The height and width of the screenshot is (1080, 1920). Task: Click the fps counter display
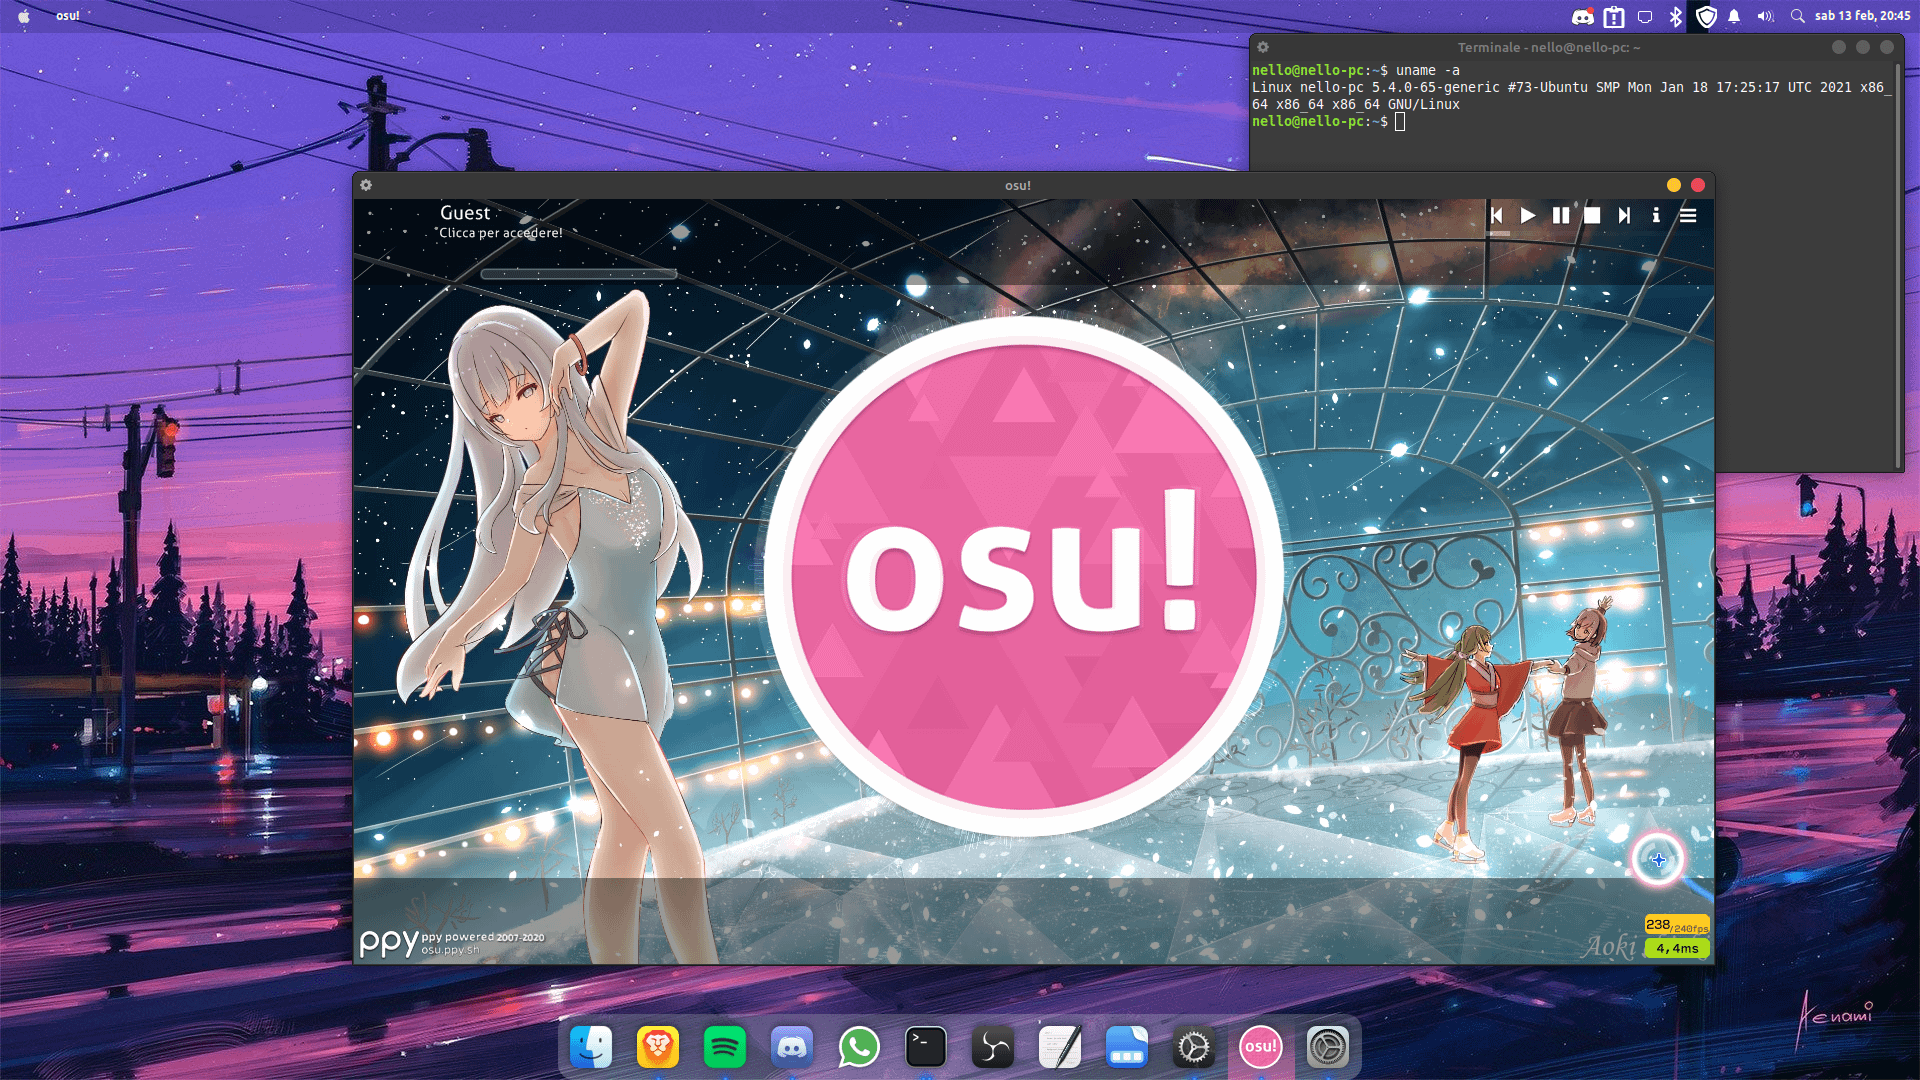click(x=1677, y=925)
